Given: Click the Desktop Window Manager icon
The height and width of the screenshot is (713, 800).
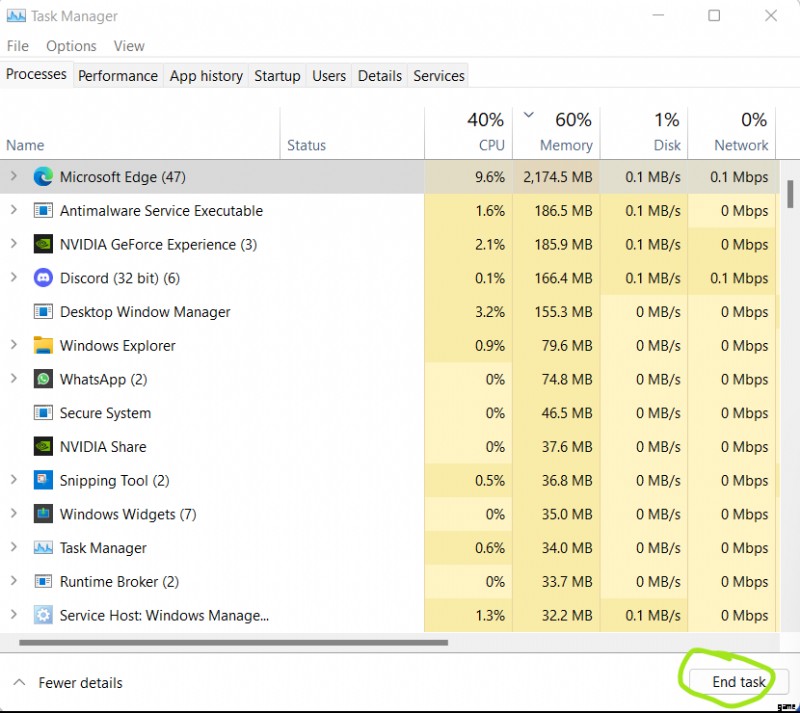Looking at the screenshot, I should click(43, 311).
